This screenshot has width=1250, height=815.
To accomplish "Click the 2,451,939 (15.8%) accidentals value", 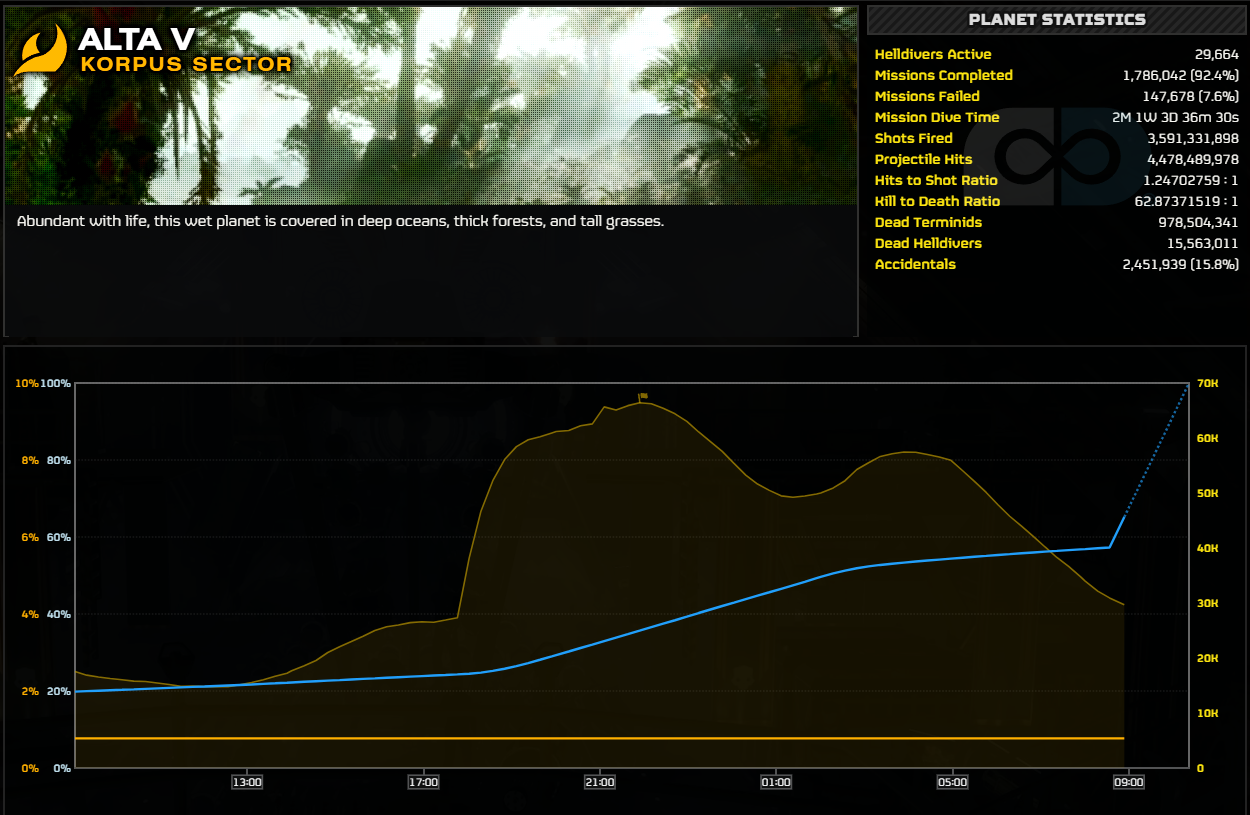I will (x=1181, y=264).
